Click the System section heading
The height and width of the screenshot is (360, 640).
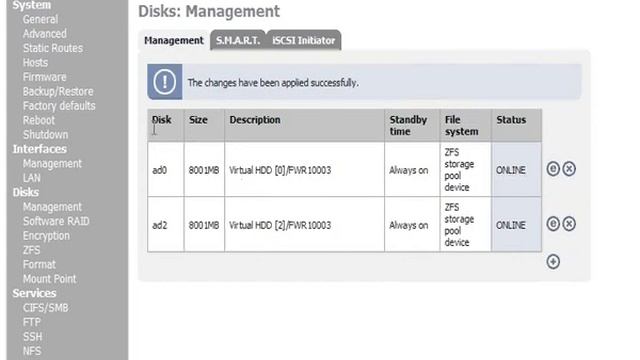point(31,5)
